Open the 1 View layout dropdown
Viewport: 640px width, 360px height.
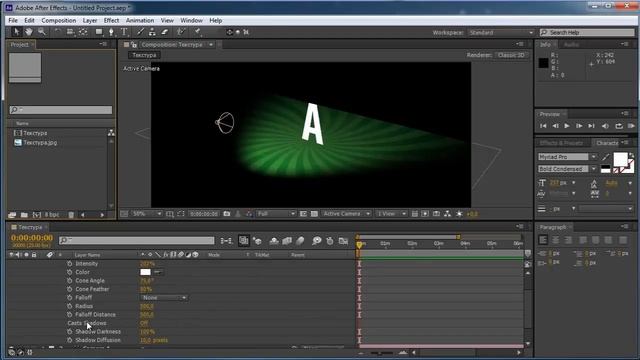point(391,214)
